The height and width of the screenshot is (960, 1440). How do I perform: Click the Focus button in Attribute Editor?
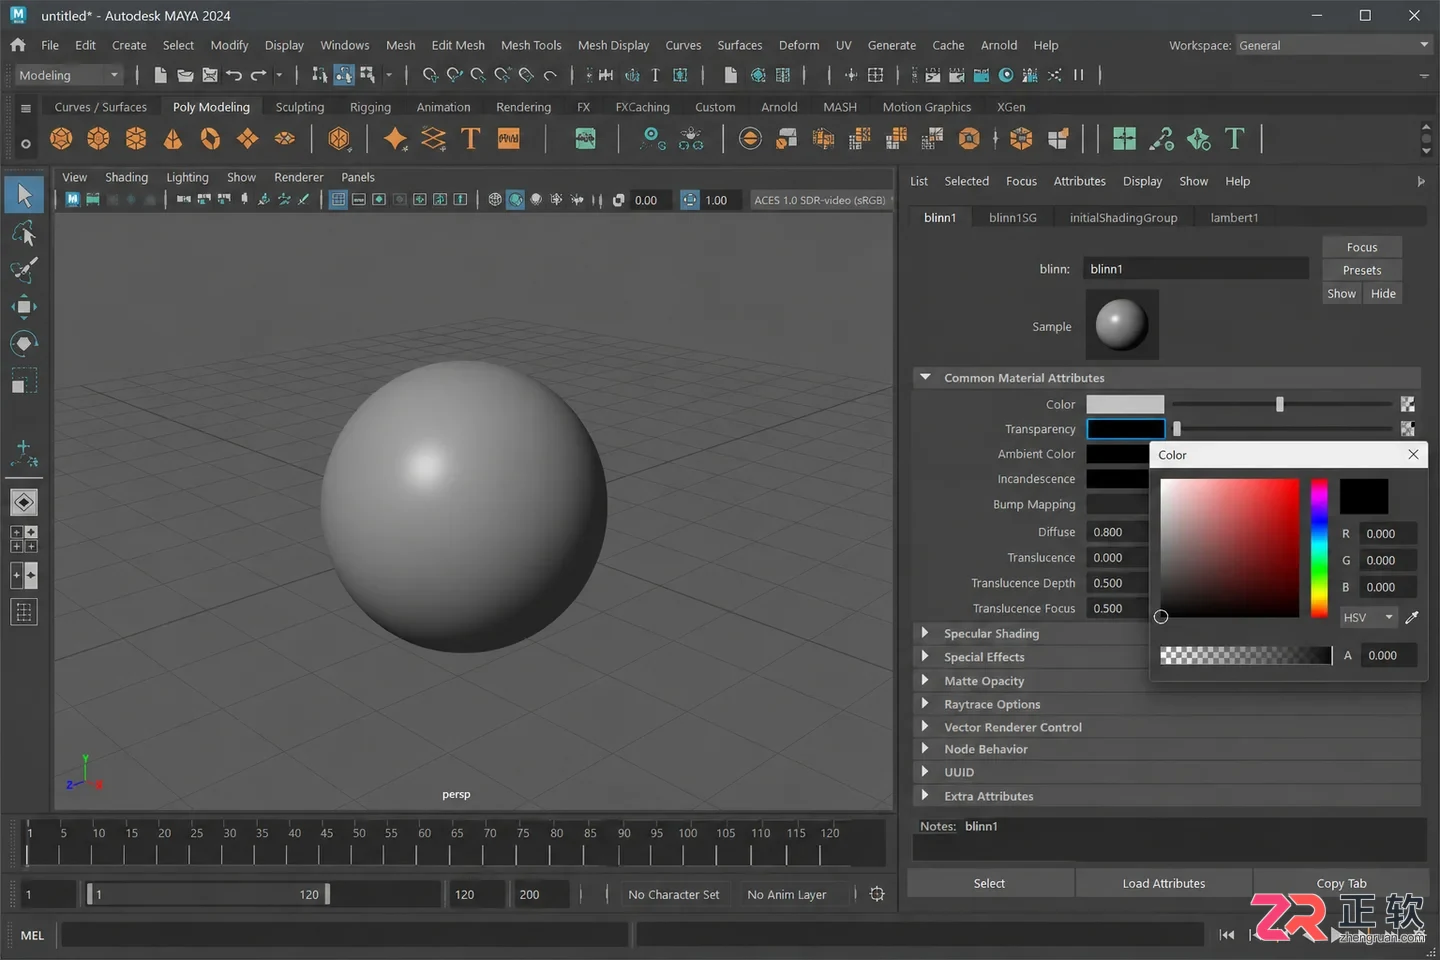[x=1362, y=247]
